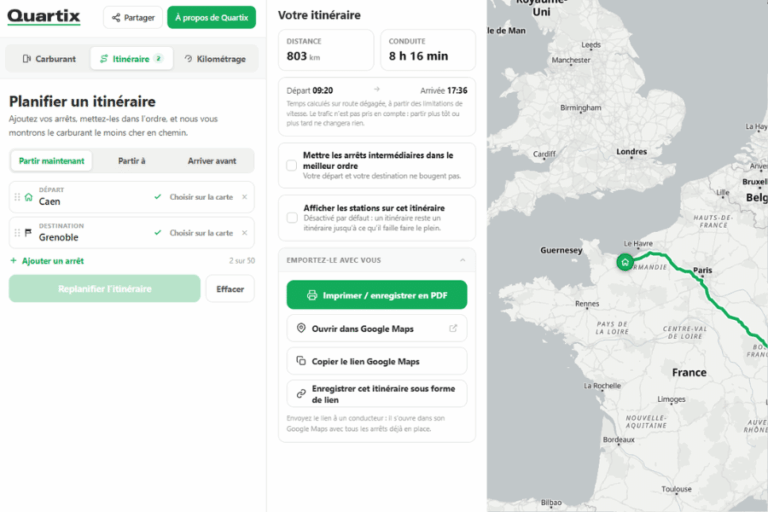The width and height of the screenshot is (768, 512).
Task: Click the drag handle for Grenoble stop
Action: coord(17,233)
